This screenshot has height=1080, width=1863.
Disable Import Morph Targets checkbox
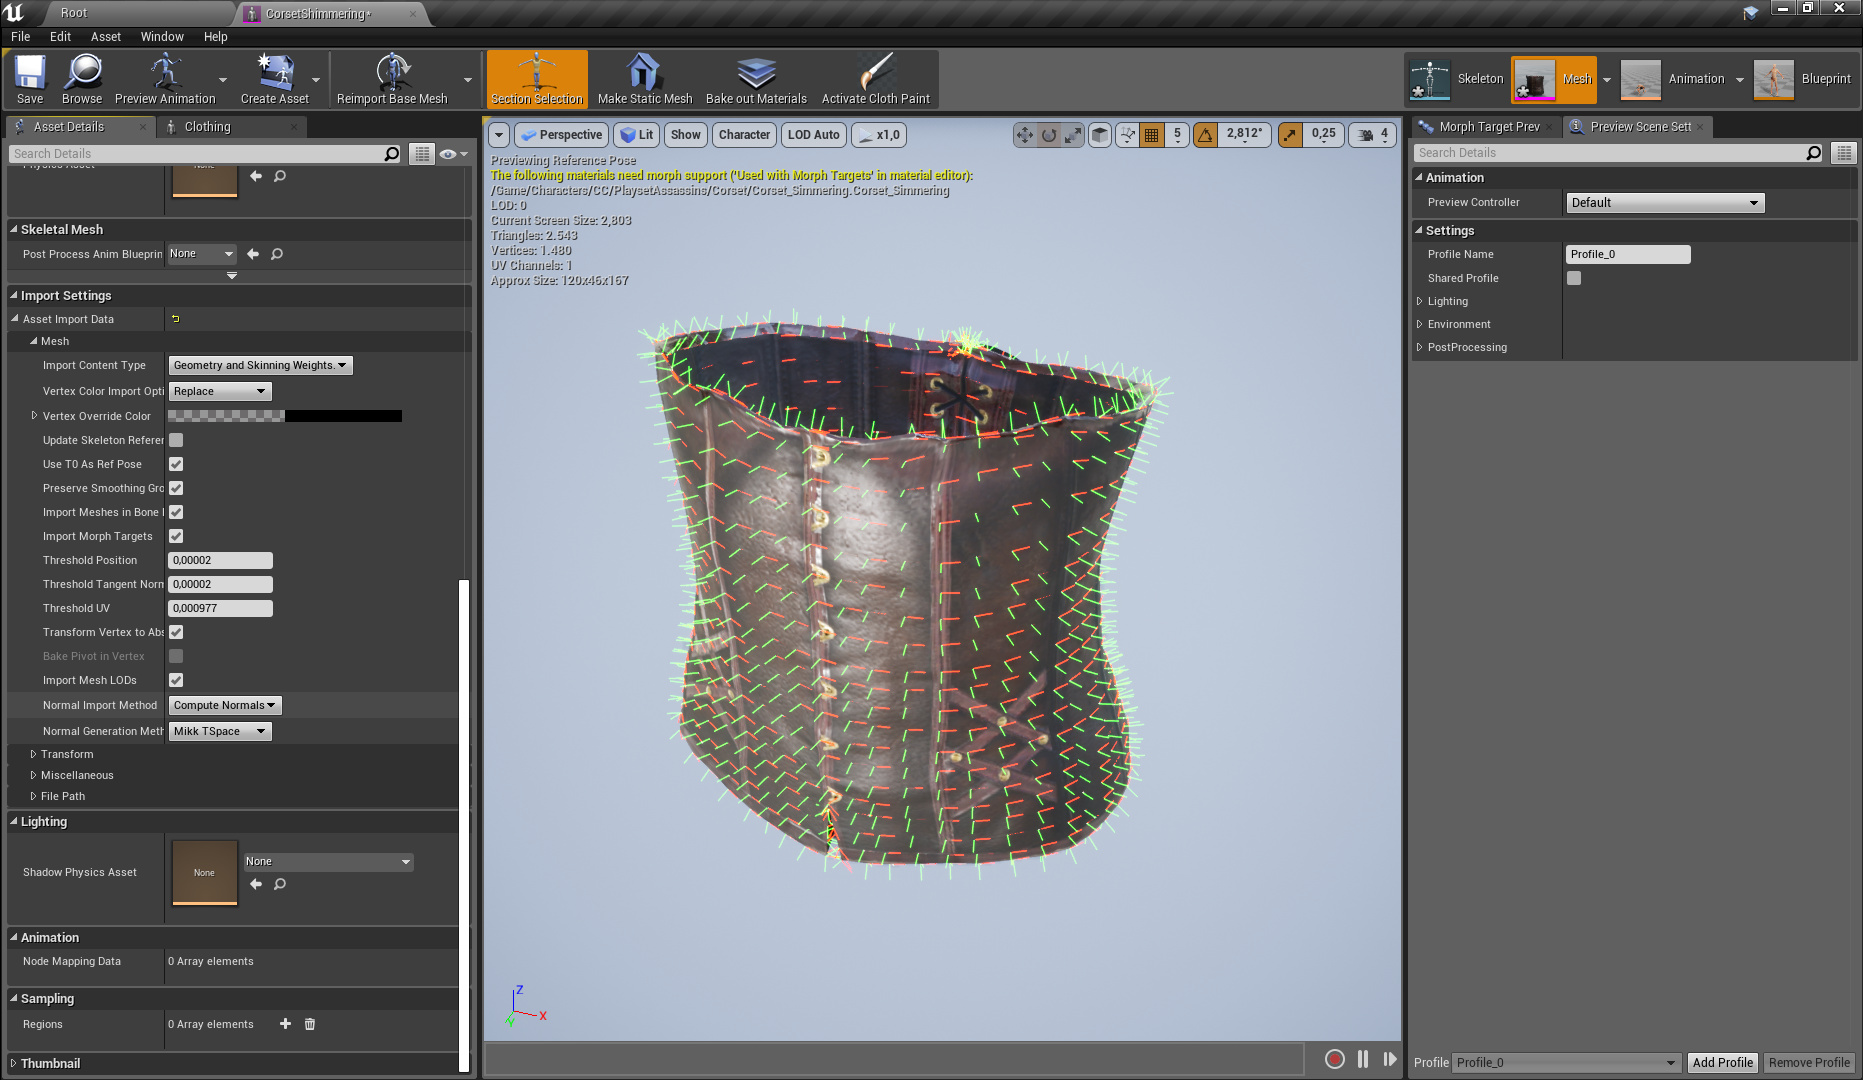click(176, 536)
